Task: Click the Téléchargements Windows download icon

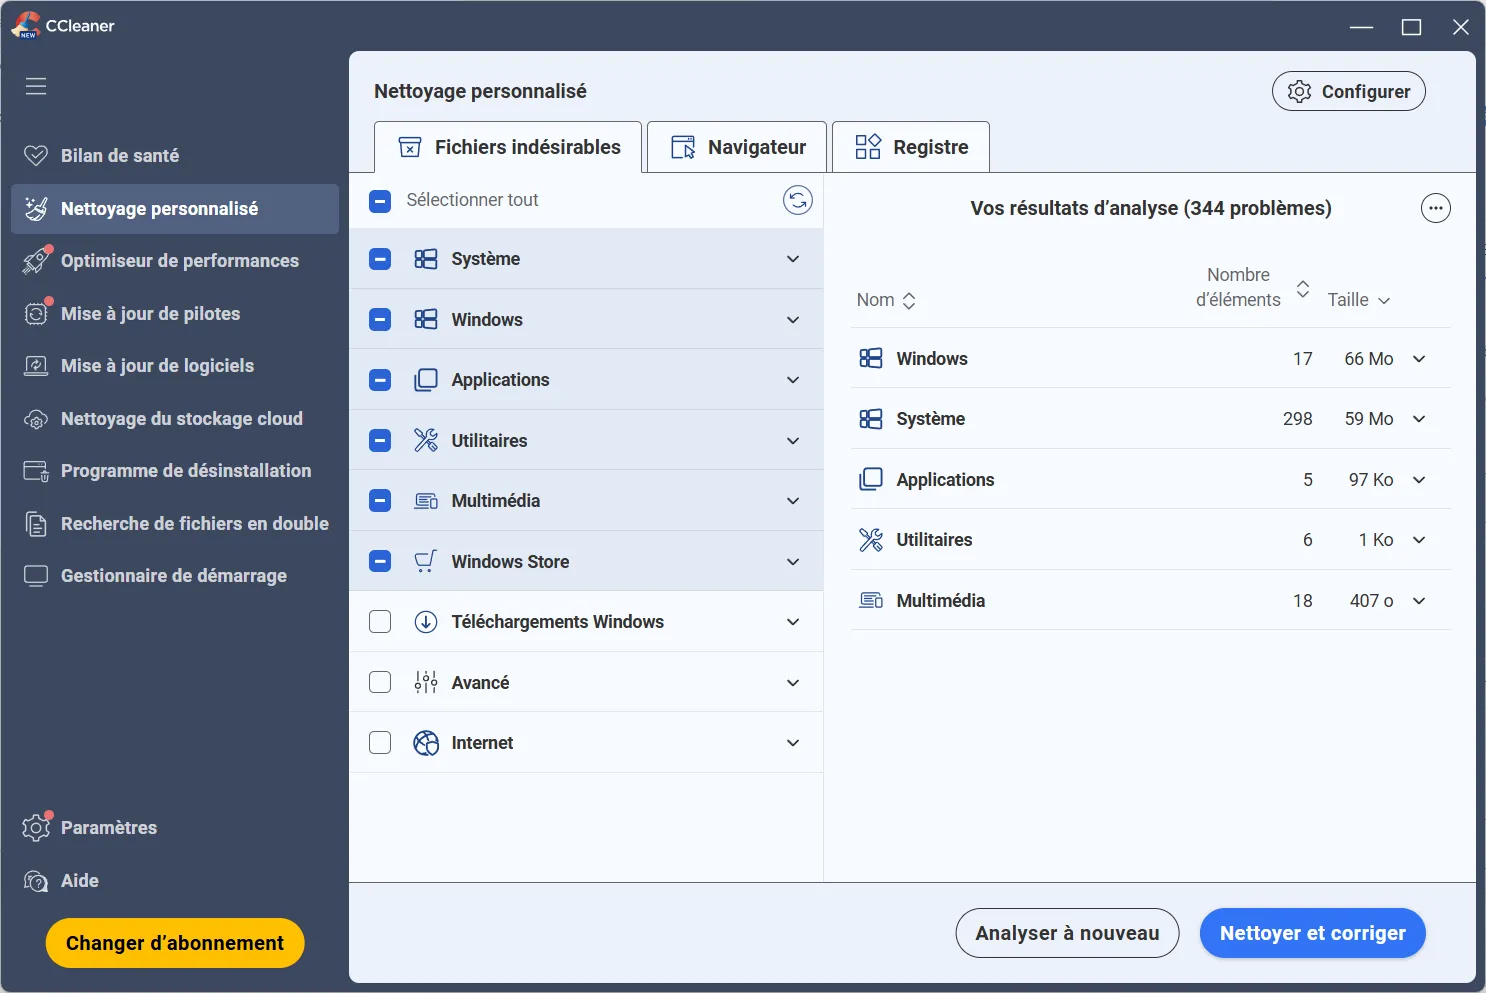Action: point(426,622)
